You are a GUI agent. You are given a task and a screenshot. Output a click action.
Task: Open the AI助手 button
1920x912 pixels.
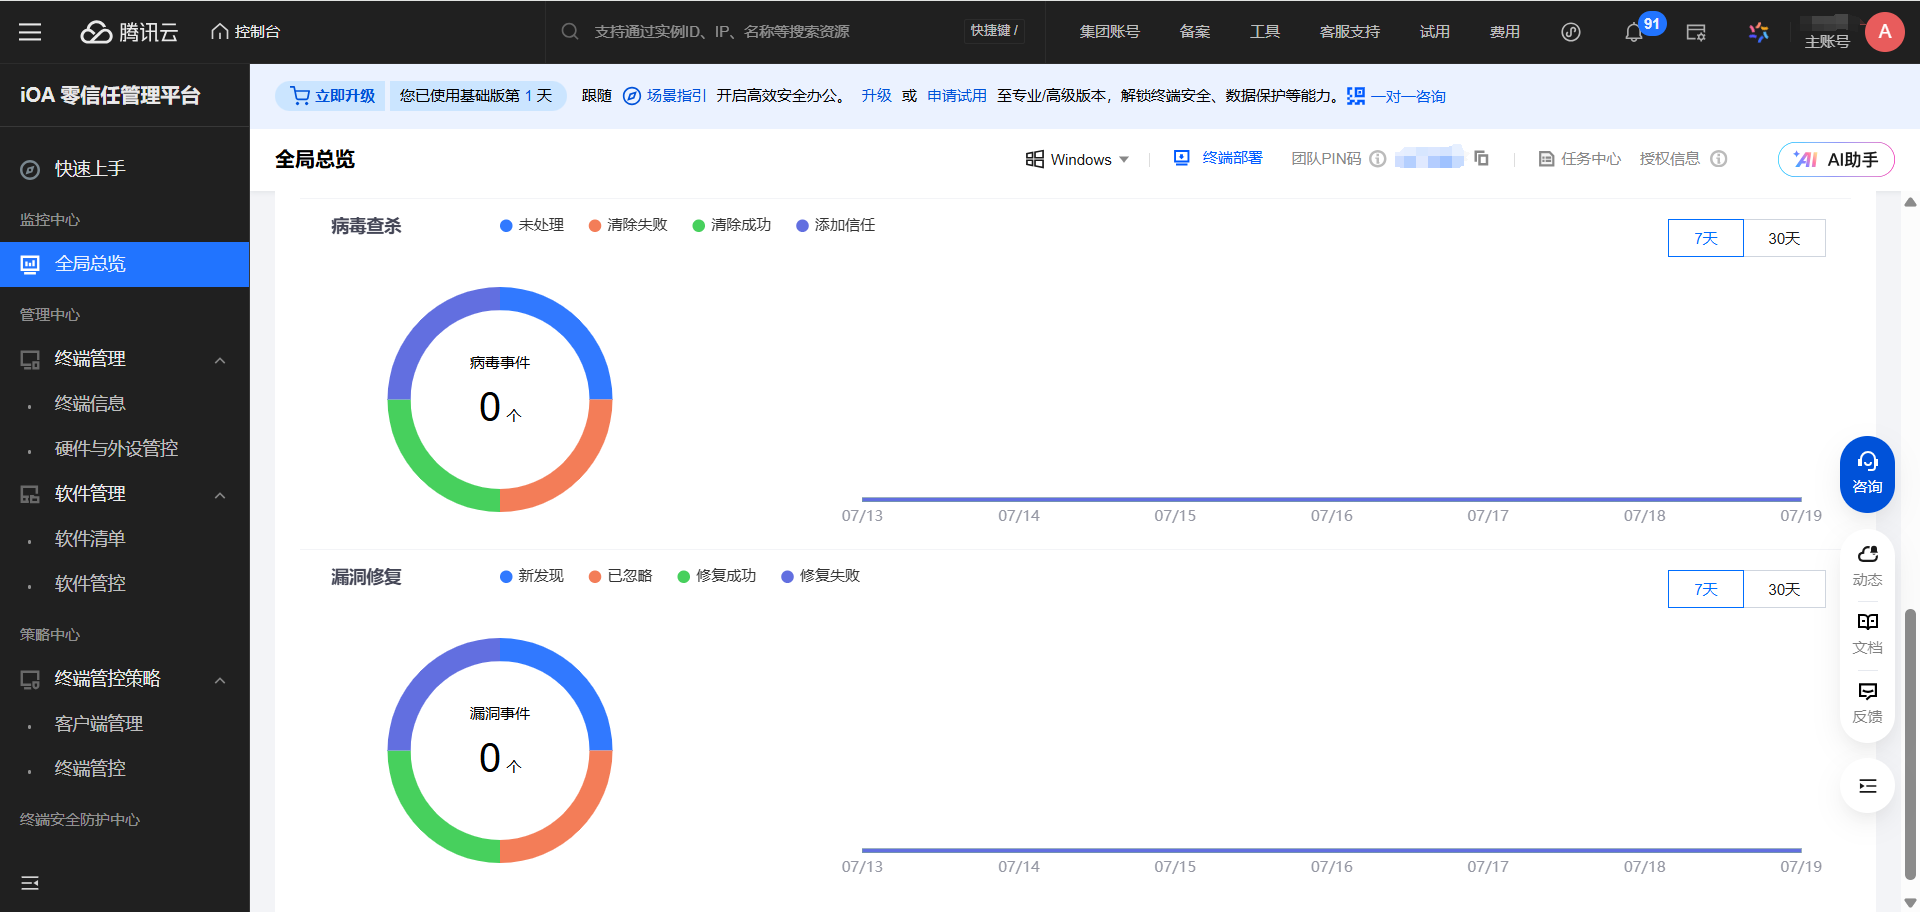(1836, 159)
